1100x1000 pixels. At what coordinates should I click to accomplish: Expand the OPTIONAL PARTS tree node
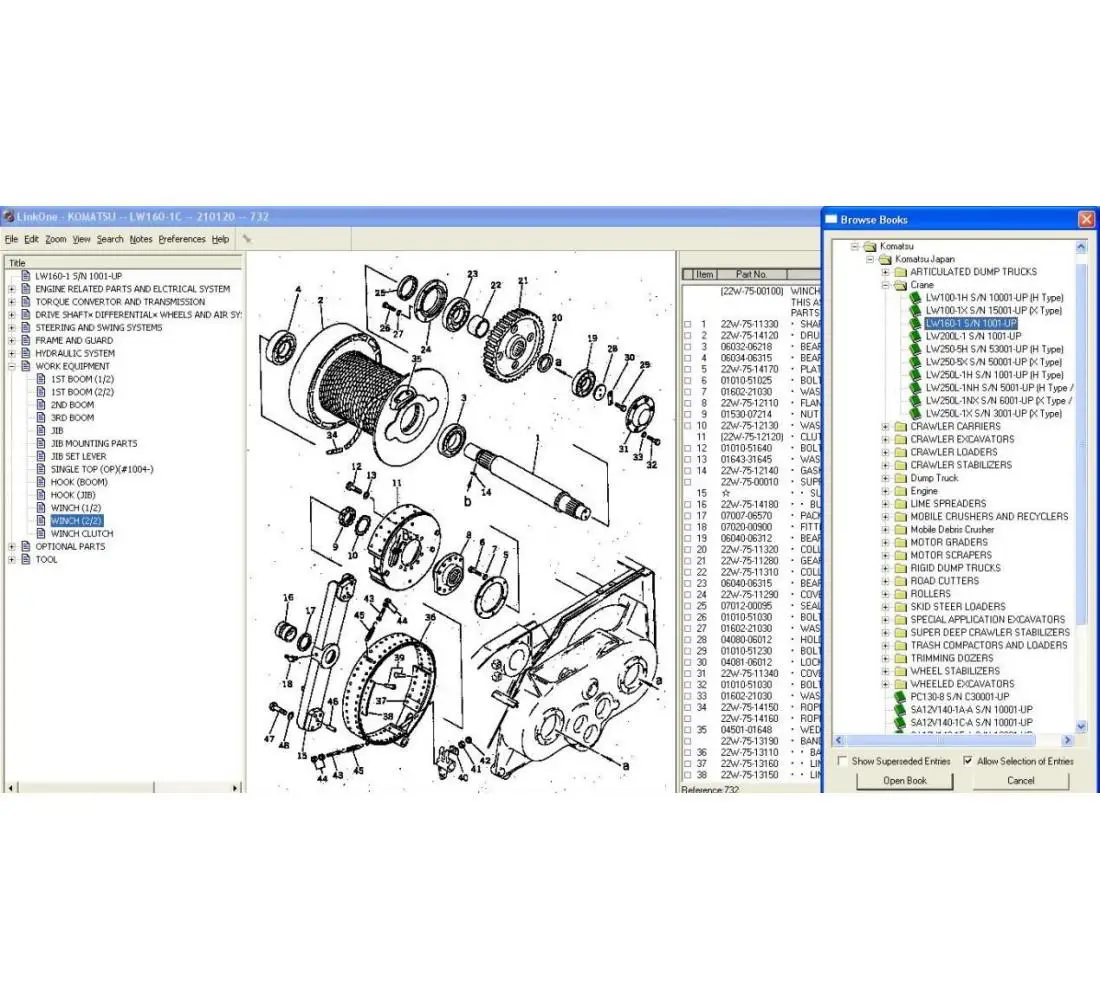tap(12, 547)
